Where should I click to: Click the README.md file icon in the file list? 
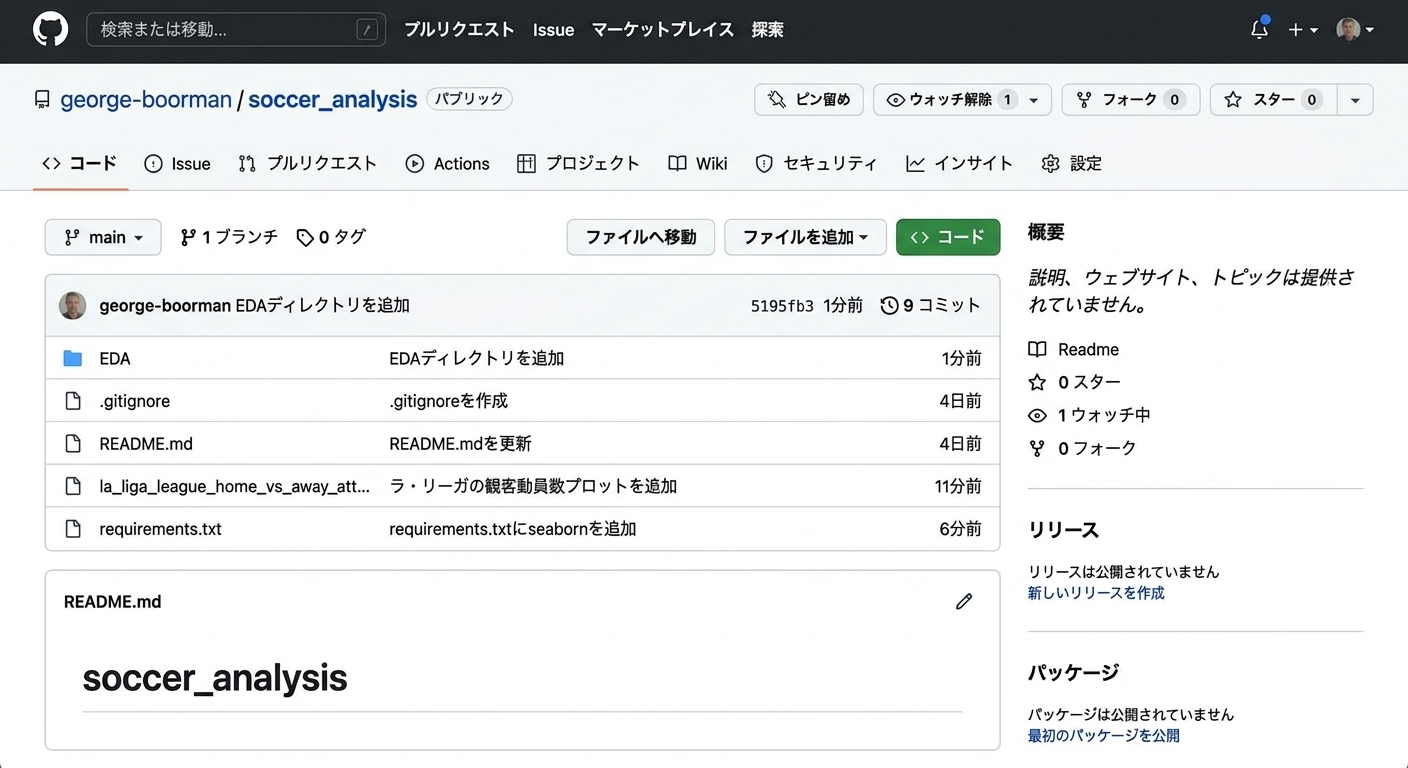pos(73,443)
